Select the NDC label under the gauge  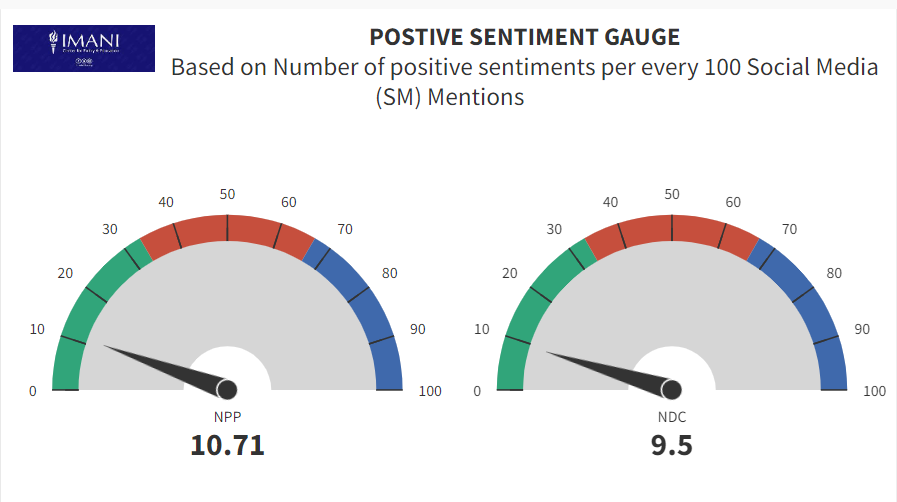click(672, 416)
